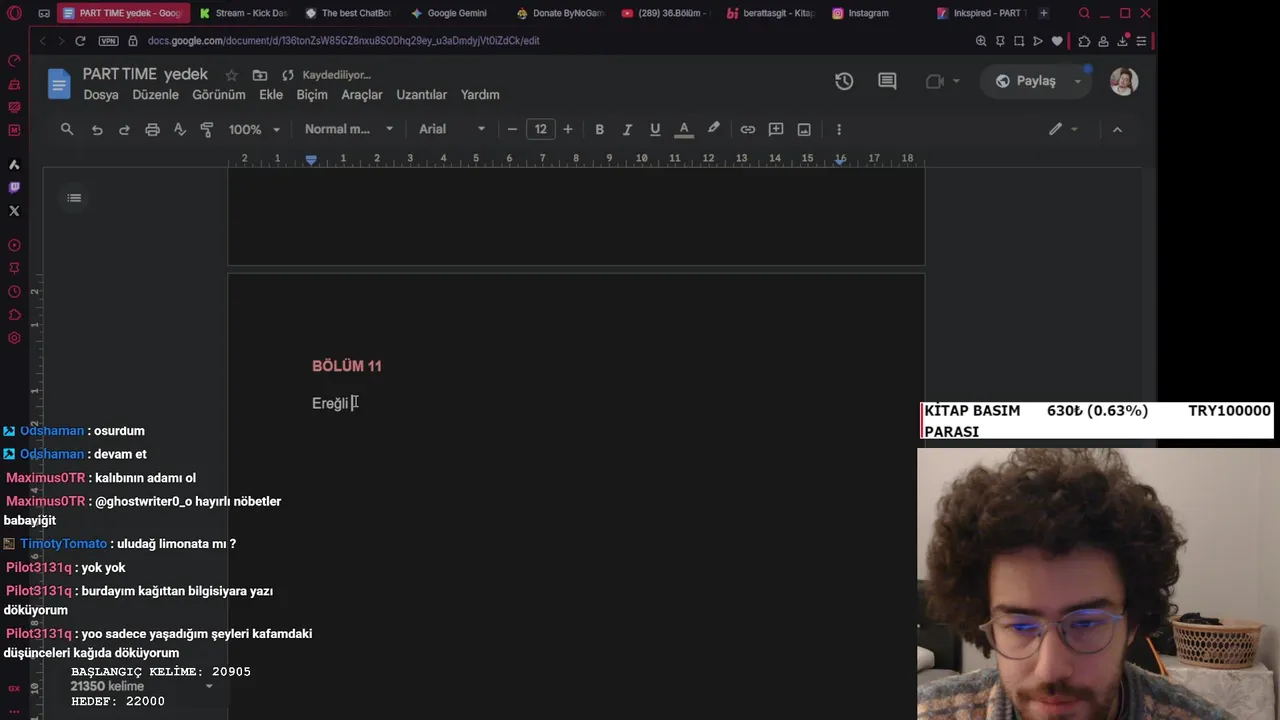Viewport: 1280px width, 720px height.
Task: Open the 100% zoom dropdown
Action: coord(254,129)
